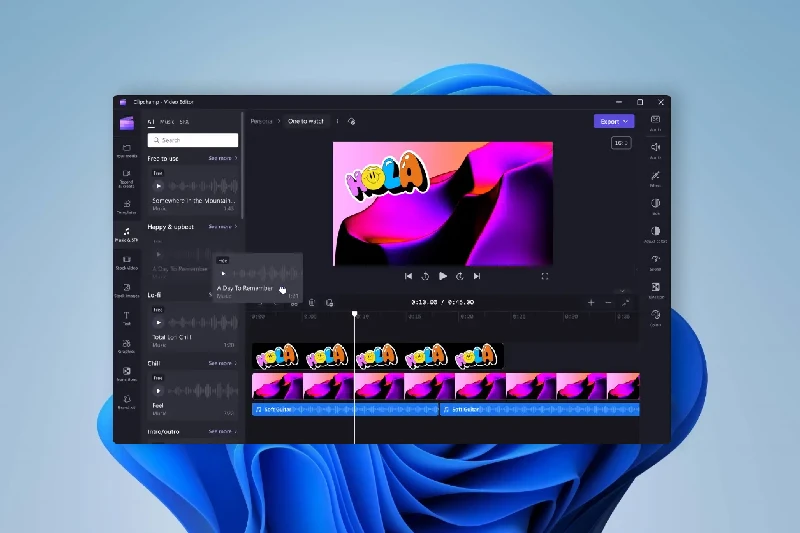Click the delete trash icon above the timeline
Image resolution: width=800 pixels, height=533 pixels.
[x=312, y=302]
